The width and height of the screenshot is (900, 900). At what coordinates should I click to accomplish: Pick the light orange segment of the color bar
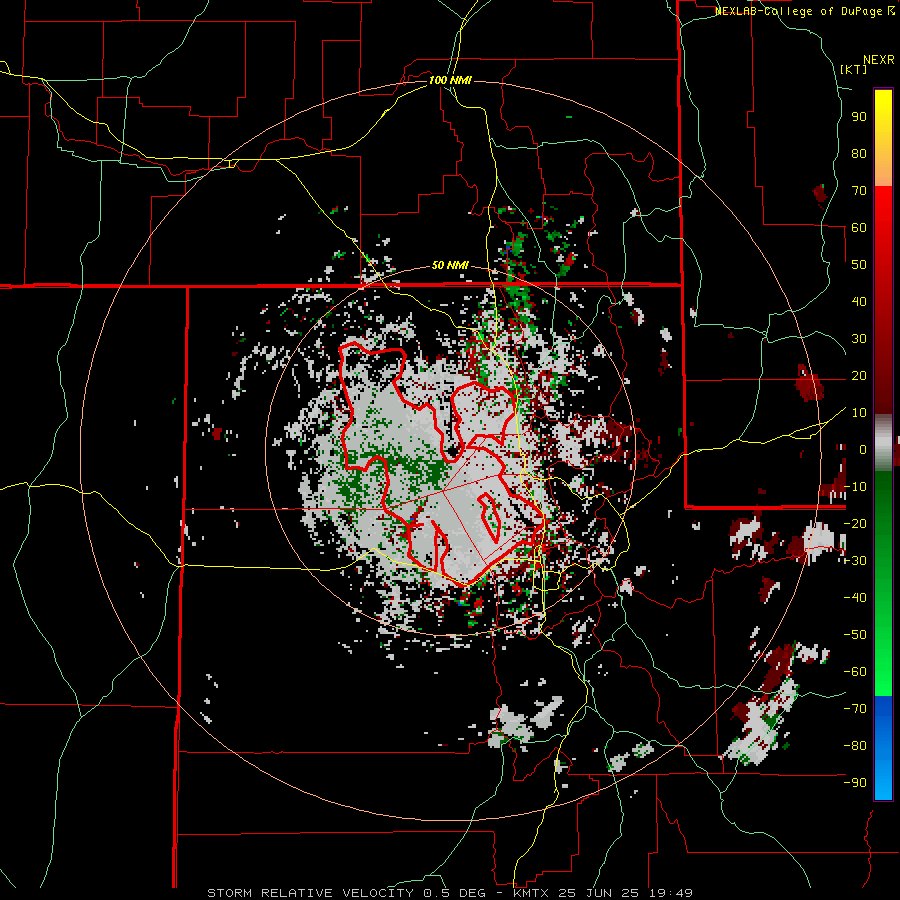tap(883, 172)
